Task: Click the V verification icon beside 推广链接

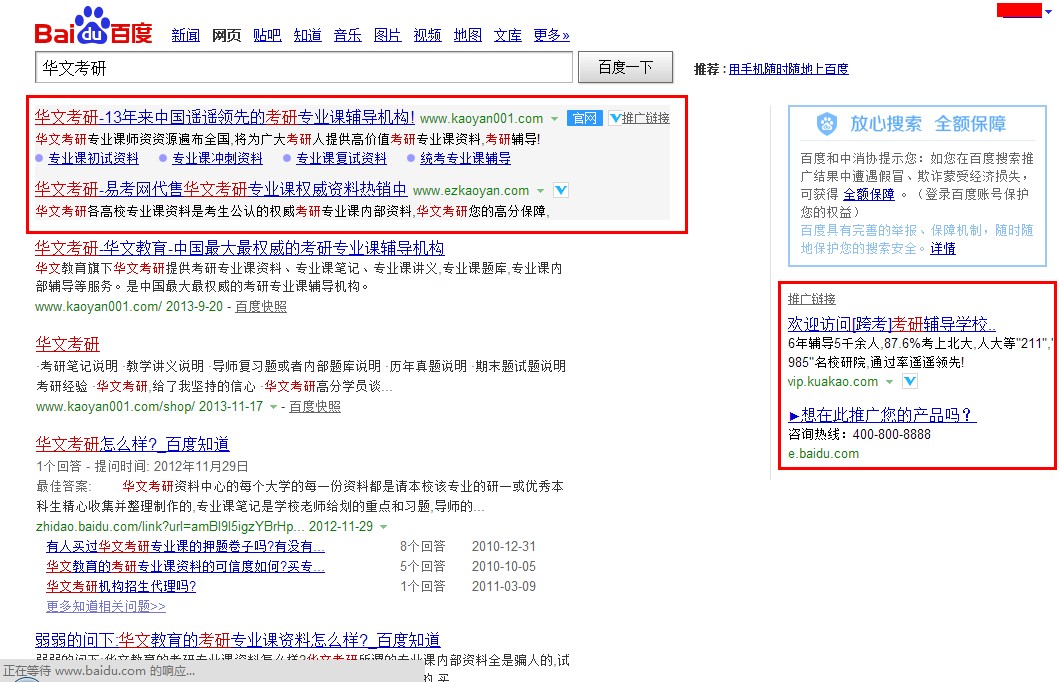Action: tap(615, 118)
